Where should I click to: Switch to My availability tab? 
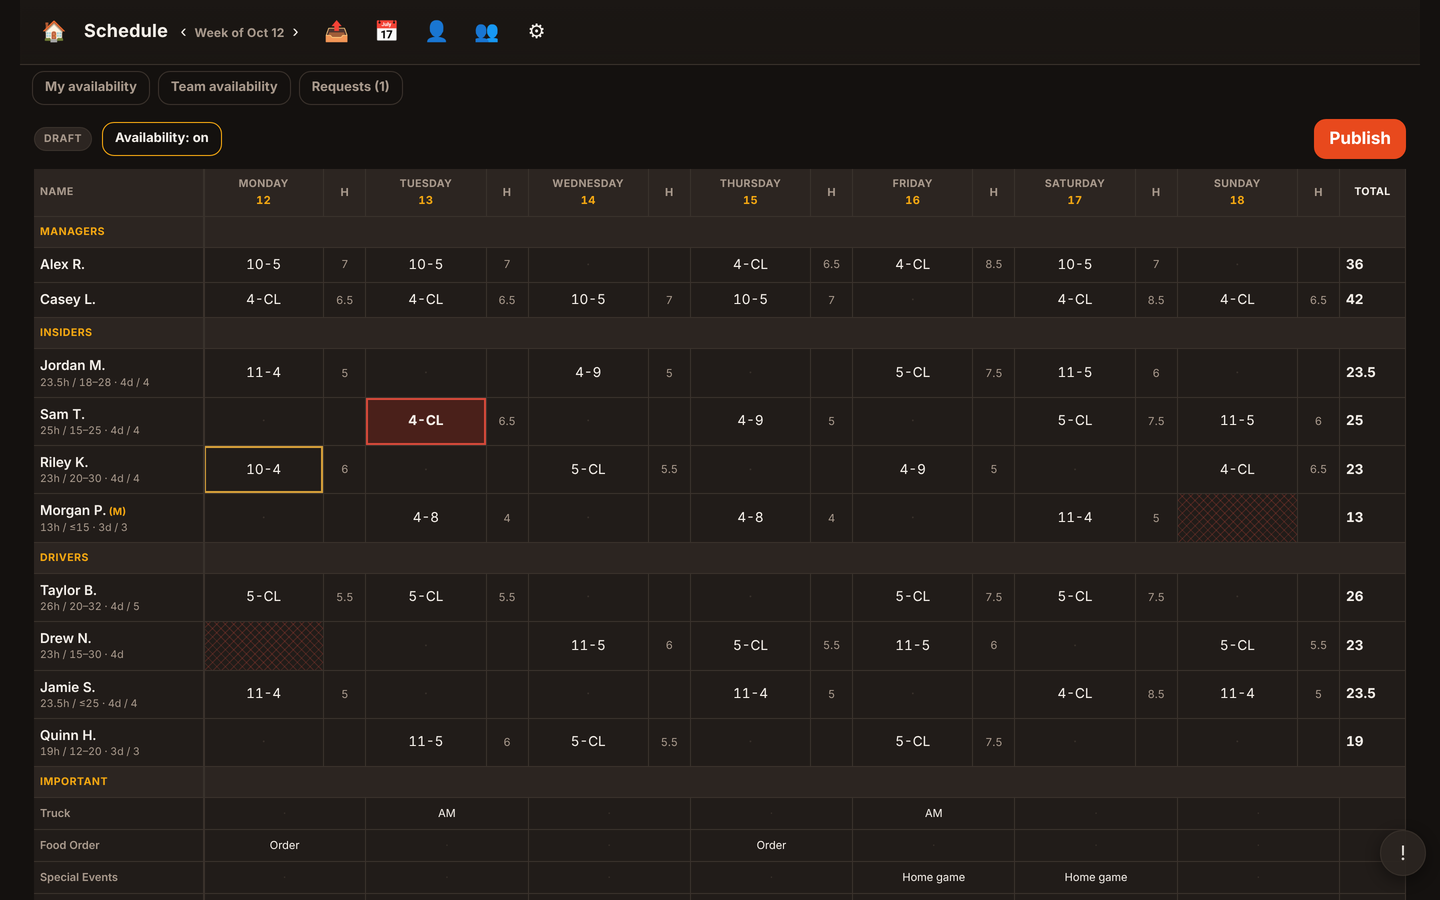pyautogui.click(x=91, y=87)
